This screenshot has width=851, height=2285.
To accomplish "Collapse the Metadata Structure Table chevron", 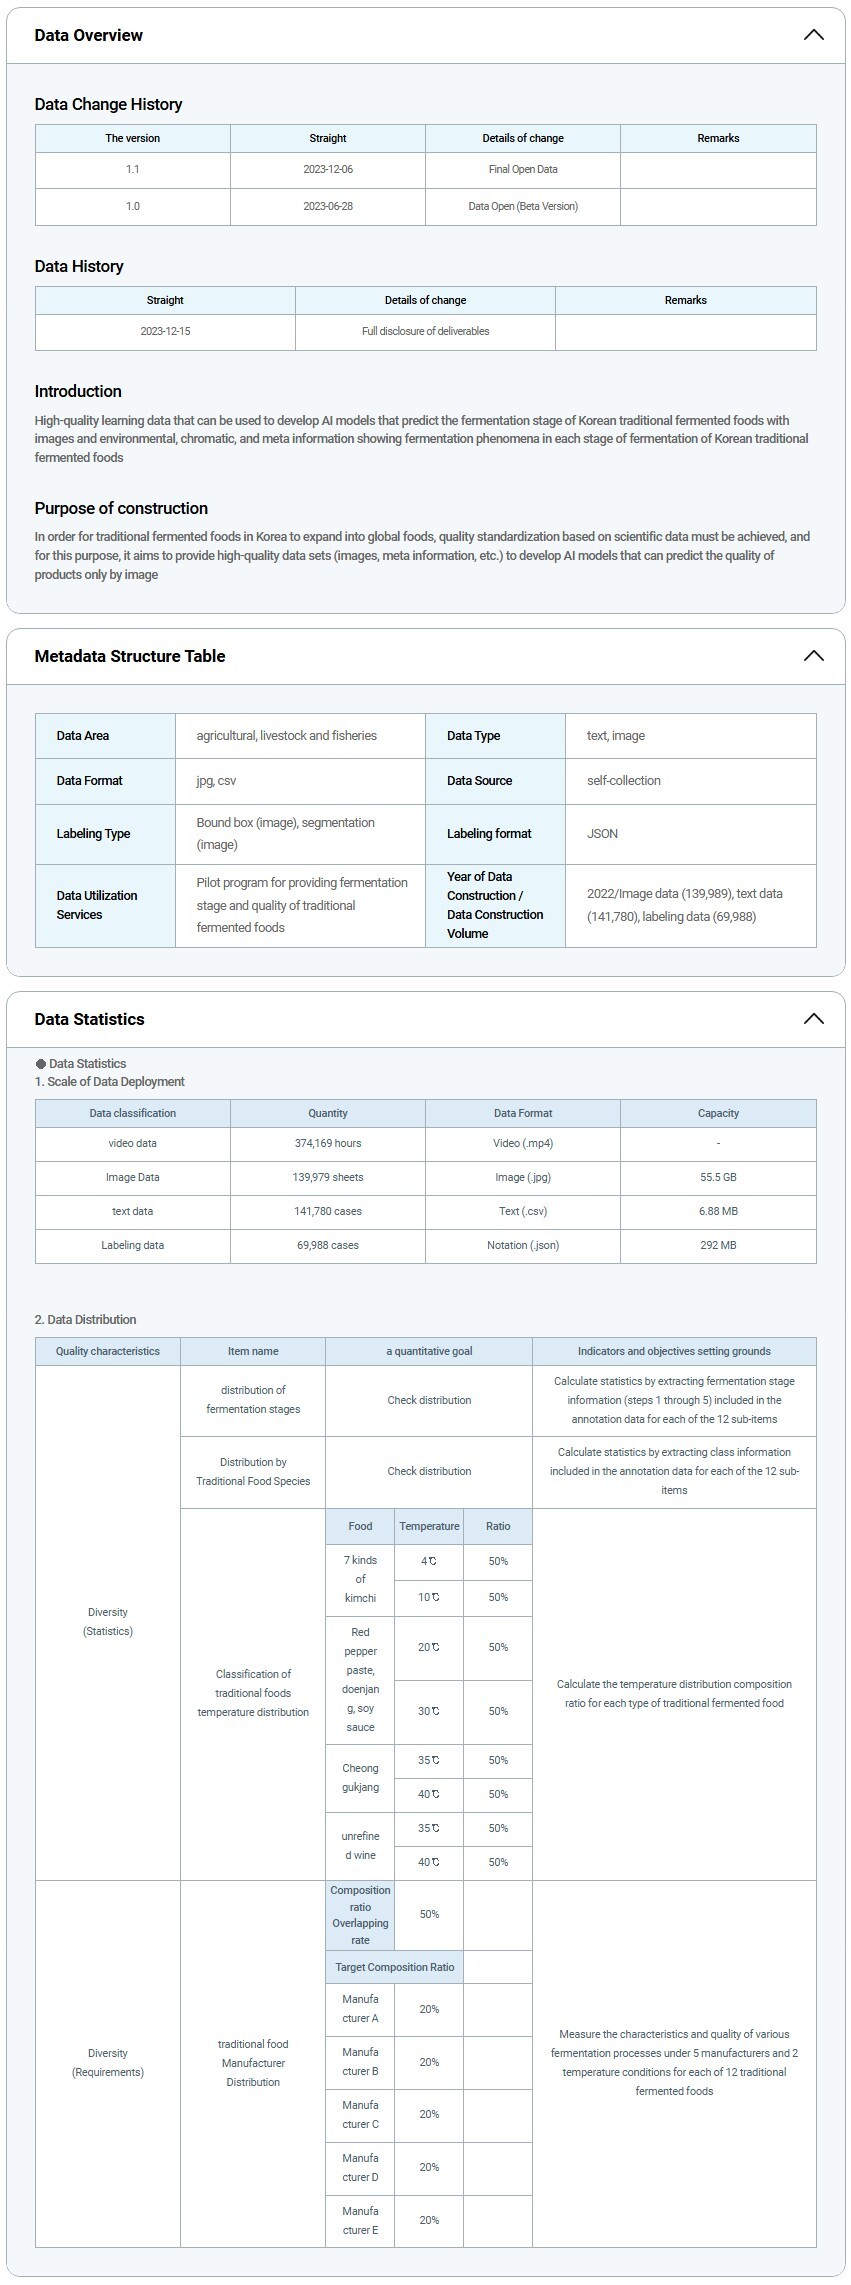I will 813,656.
